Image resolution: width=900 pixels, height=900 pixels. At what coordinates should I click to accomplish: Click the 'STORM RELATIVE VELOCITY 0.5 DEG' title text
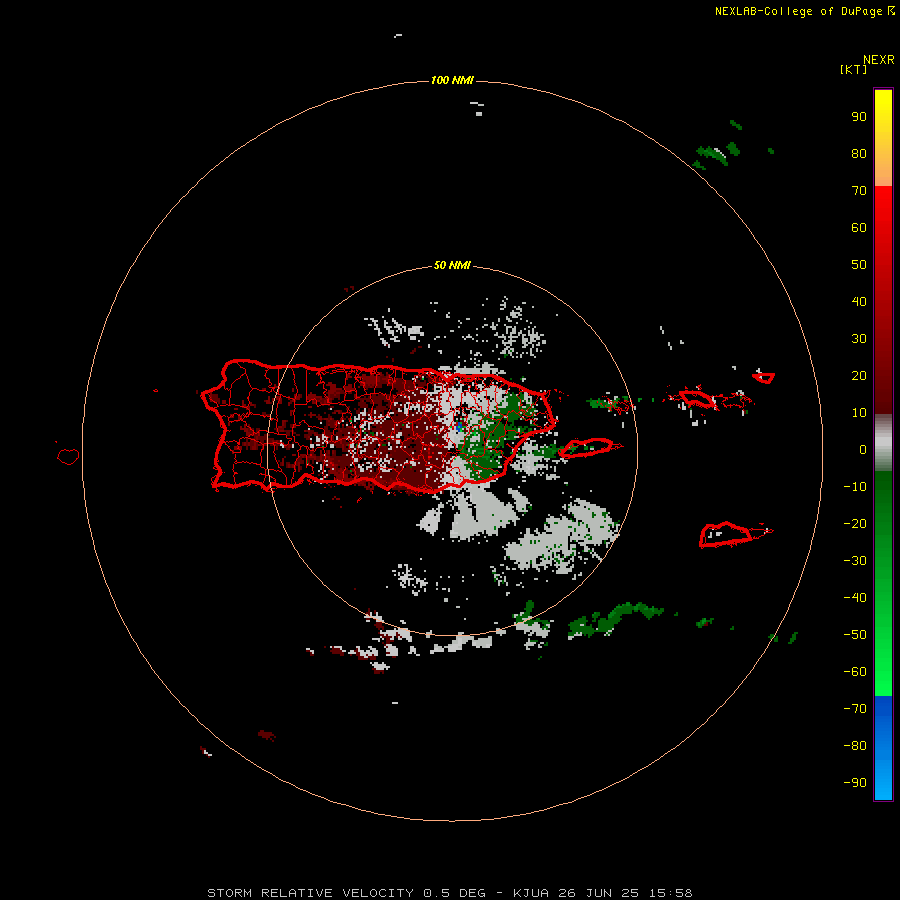point(346,893)
